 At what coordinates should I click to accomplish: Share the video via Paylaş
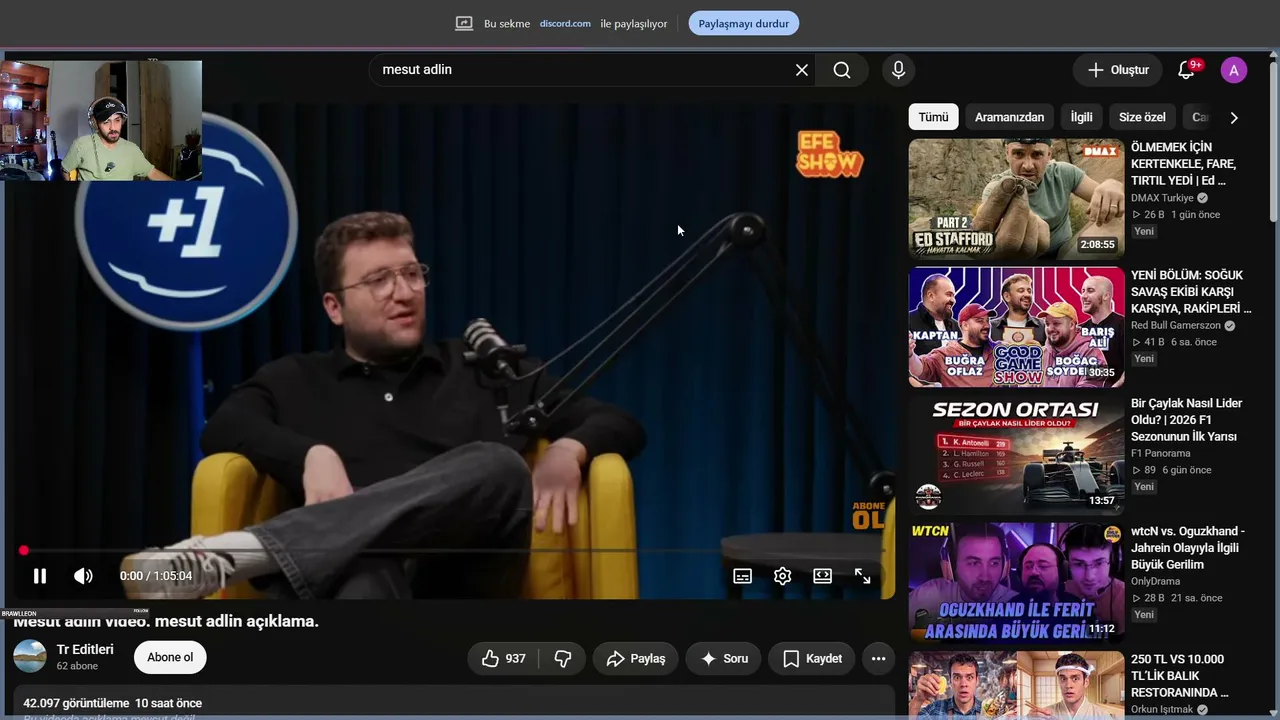(636, 659)
